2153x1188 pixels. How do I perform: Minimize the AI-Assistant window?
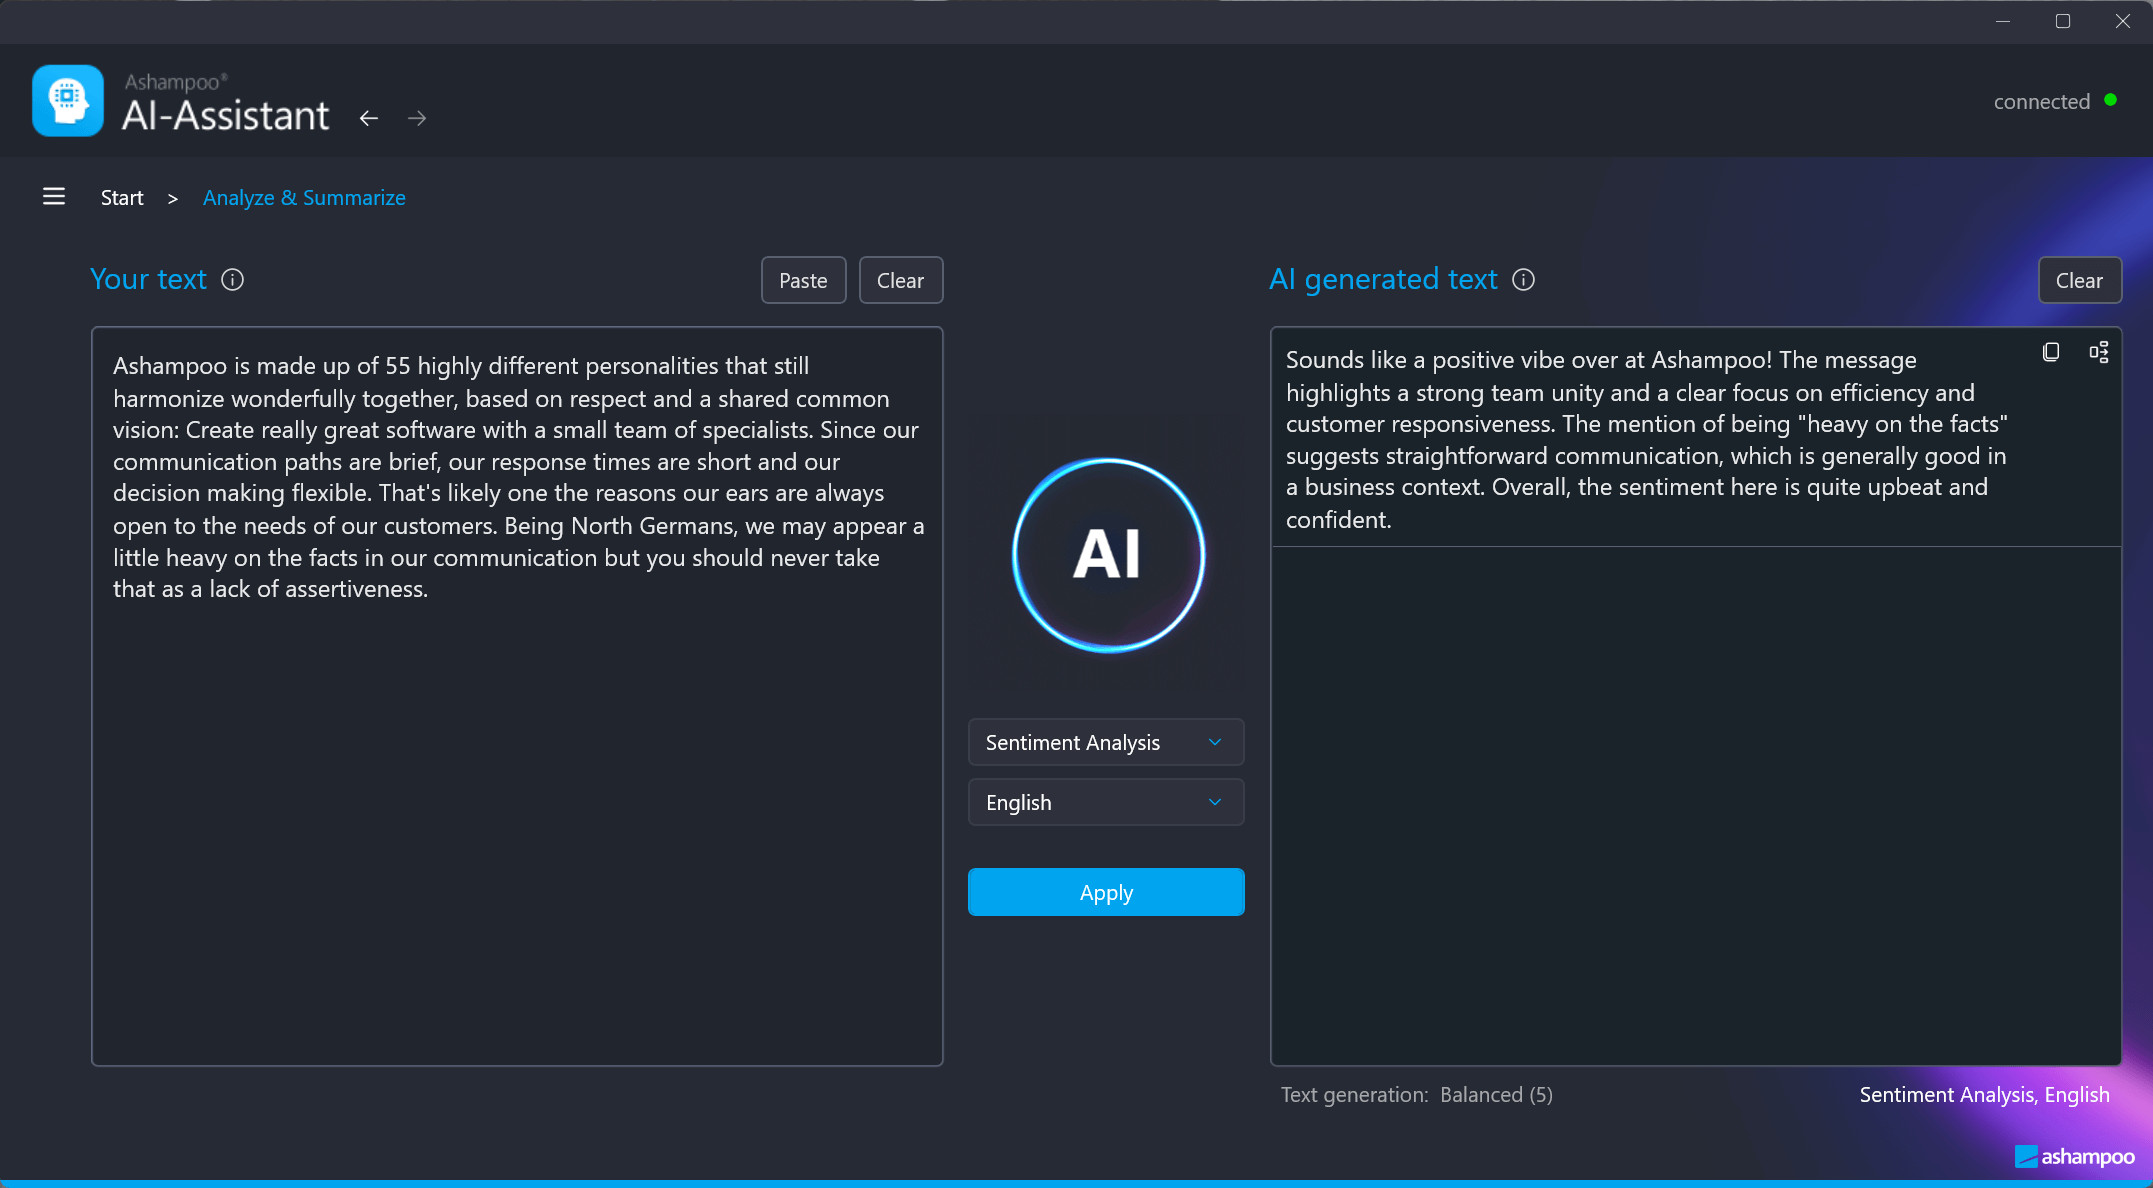click(2003, 21)
